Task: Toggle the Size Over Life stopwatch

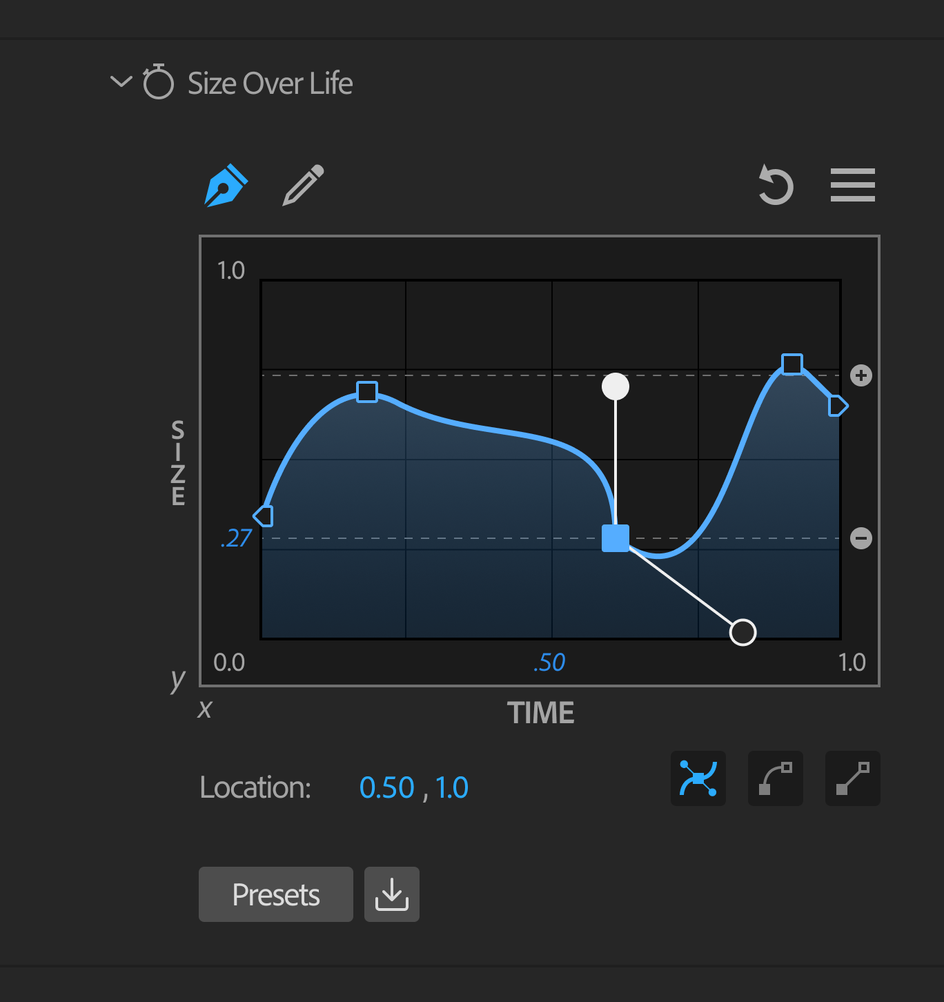Action: pyautogui.click(x=158, y=82)
